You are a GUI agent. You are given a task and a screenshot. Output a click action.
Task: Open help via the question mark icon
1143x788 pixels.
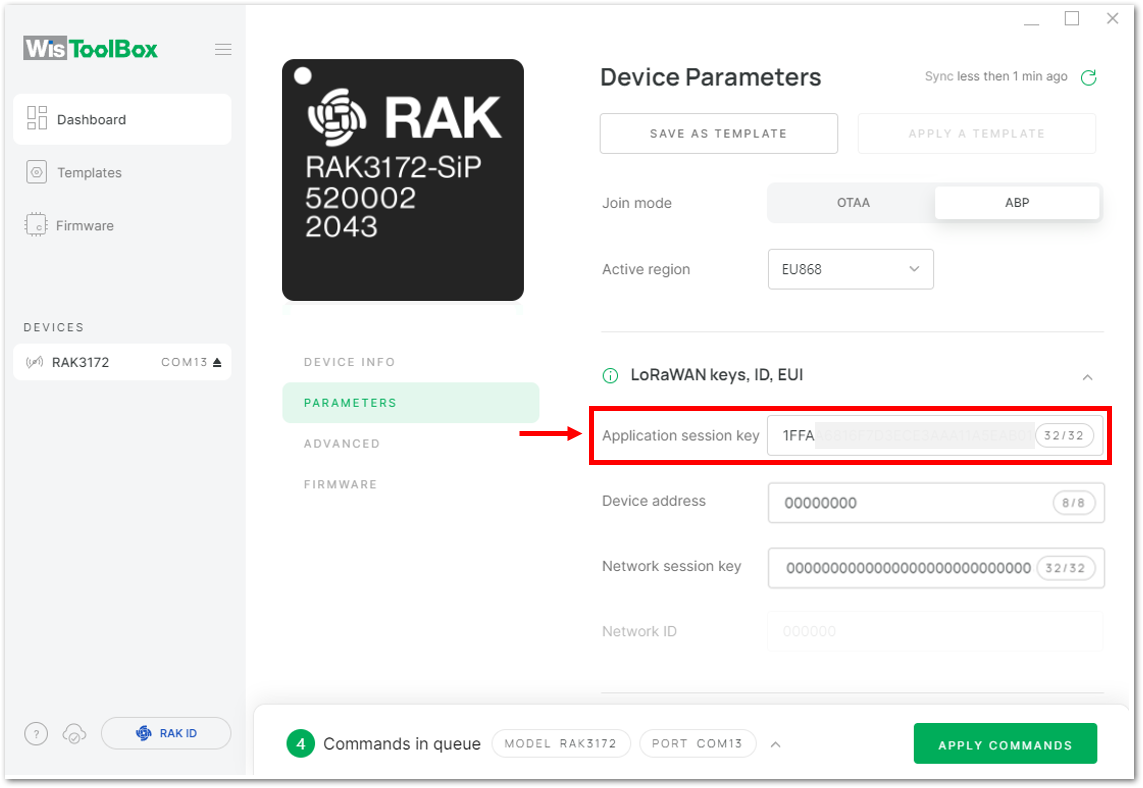36,733
